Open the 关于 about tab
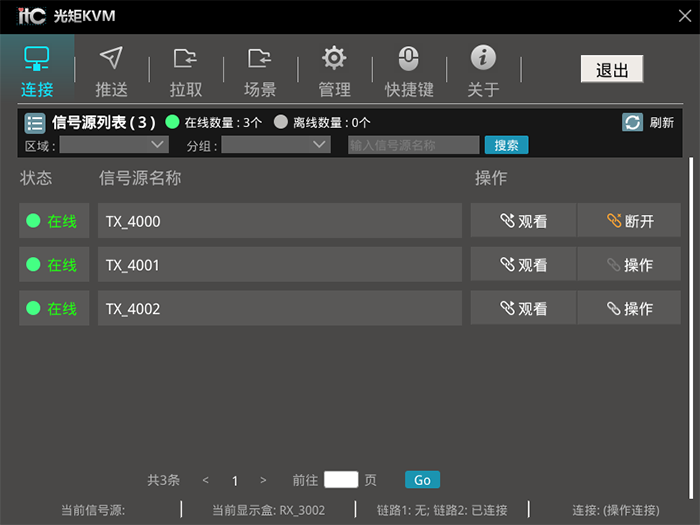Viewport: 700px width, 525px height. click(483, 71)
